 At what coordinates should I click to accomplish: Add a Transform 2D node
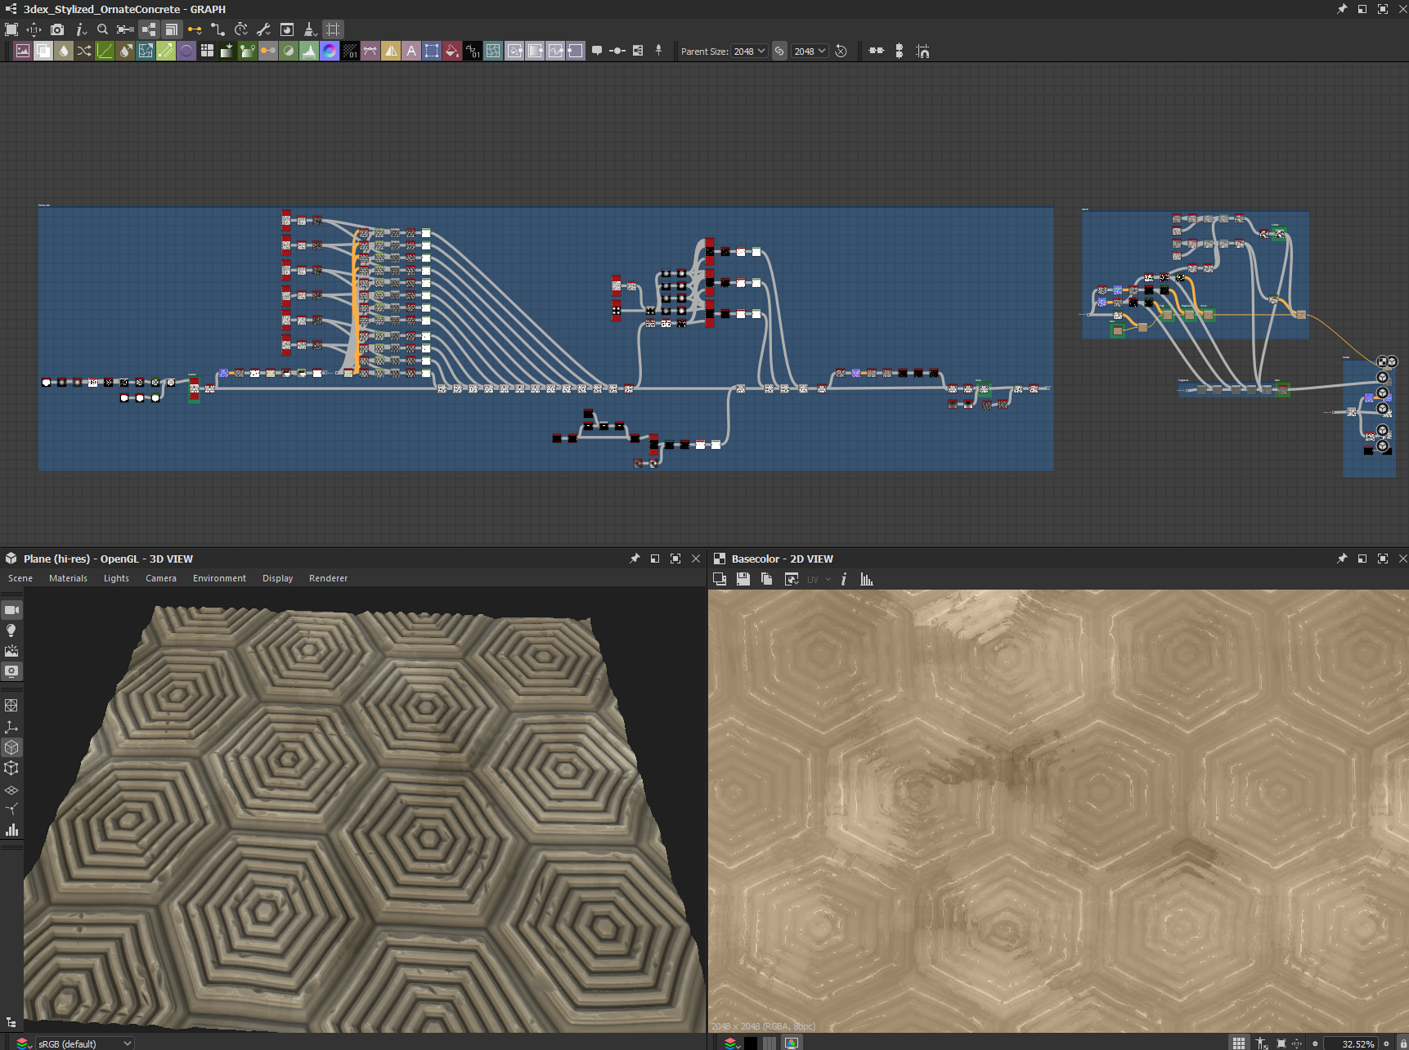[432, 51]
